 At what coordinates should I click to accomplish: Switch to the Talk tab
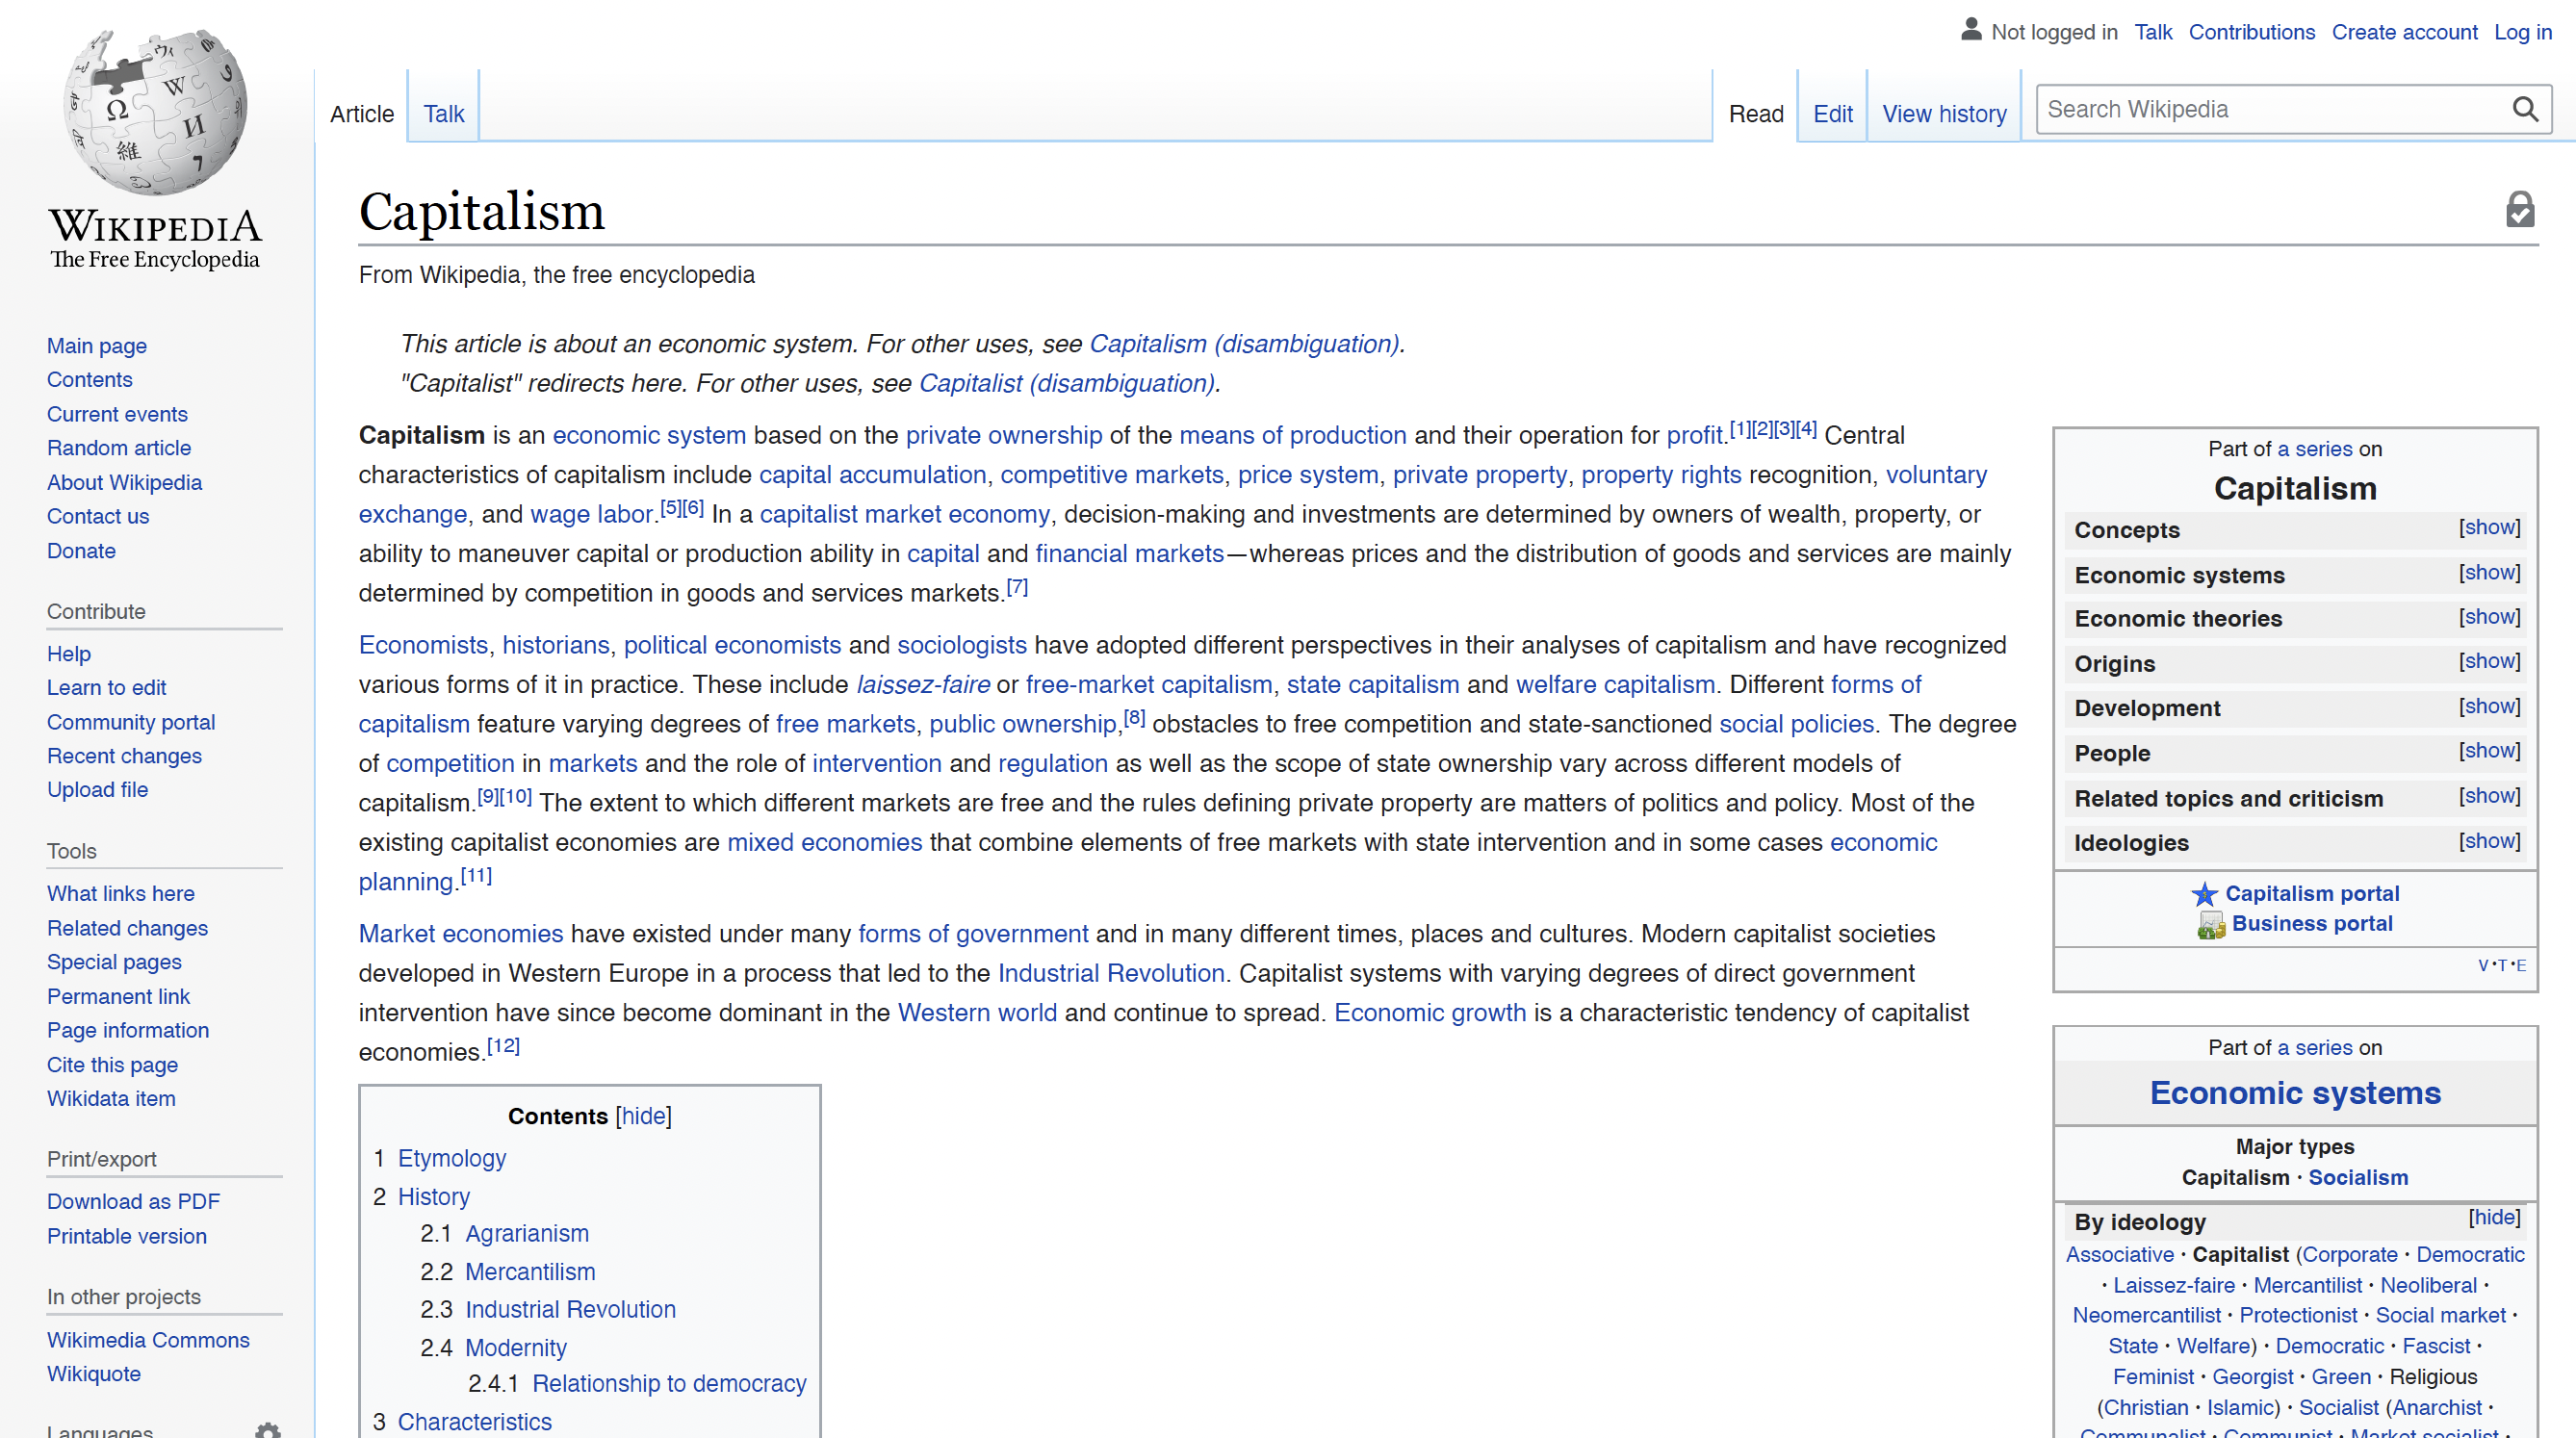[x=443, y=113]
